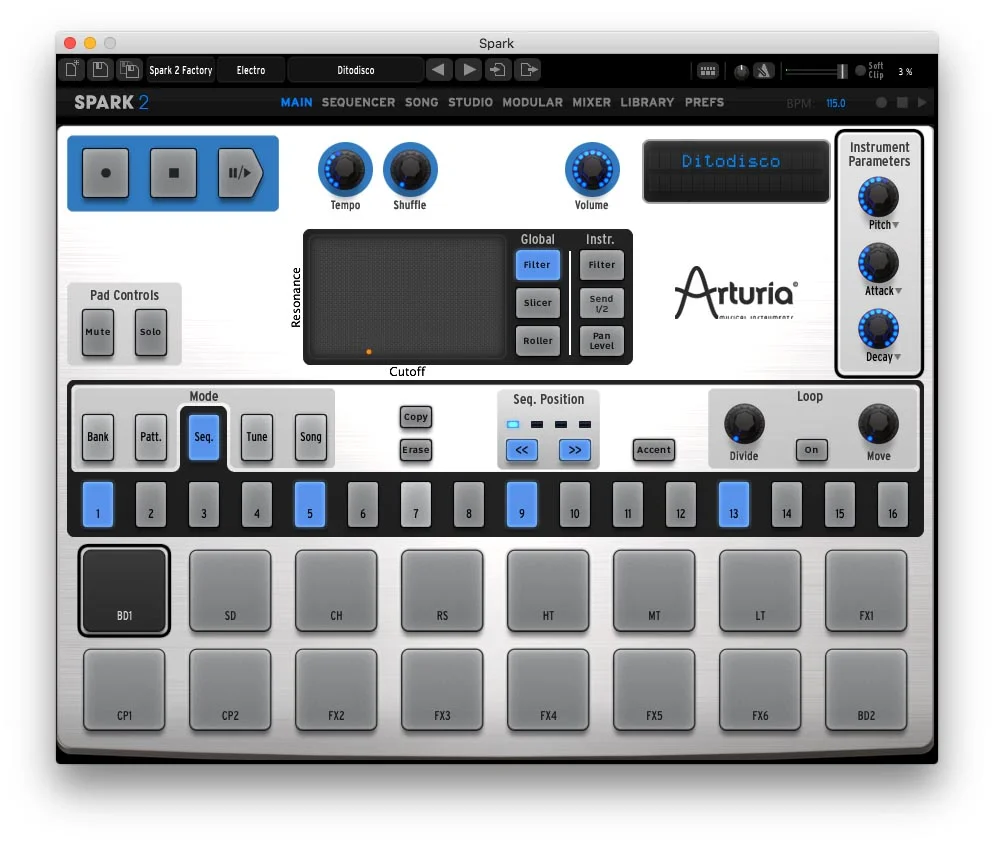Open the Decay parameter dropdown arrow
994x844 pixels.
pos(898,357)
